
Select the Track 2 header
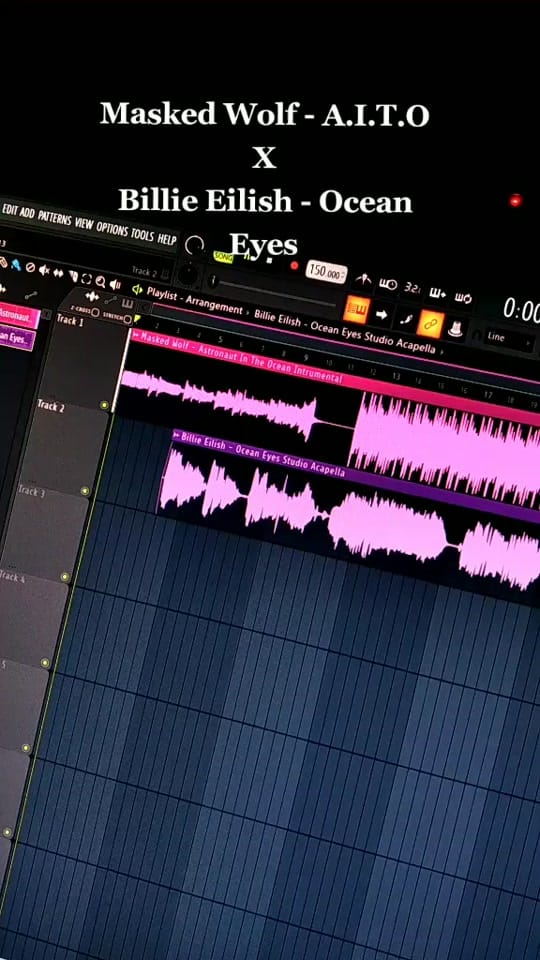[x=64, y=449]
